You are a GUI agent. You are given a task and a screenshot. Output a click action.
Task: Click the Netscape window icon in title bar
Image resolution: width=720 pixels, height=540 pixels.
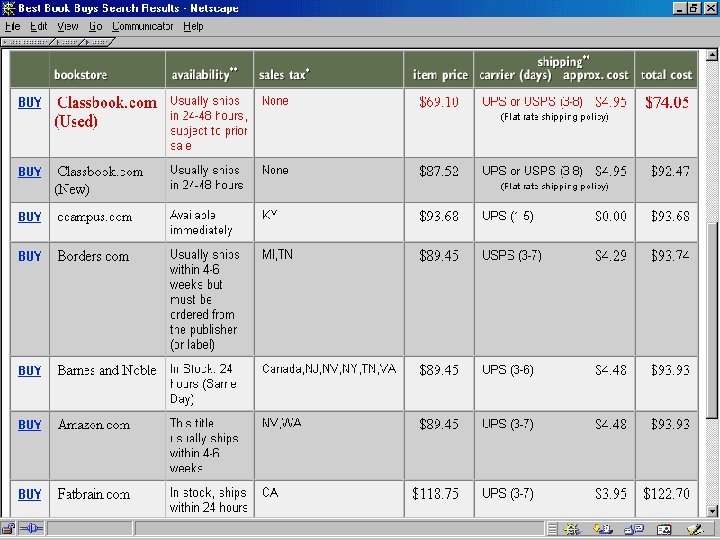pos(8,8)
